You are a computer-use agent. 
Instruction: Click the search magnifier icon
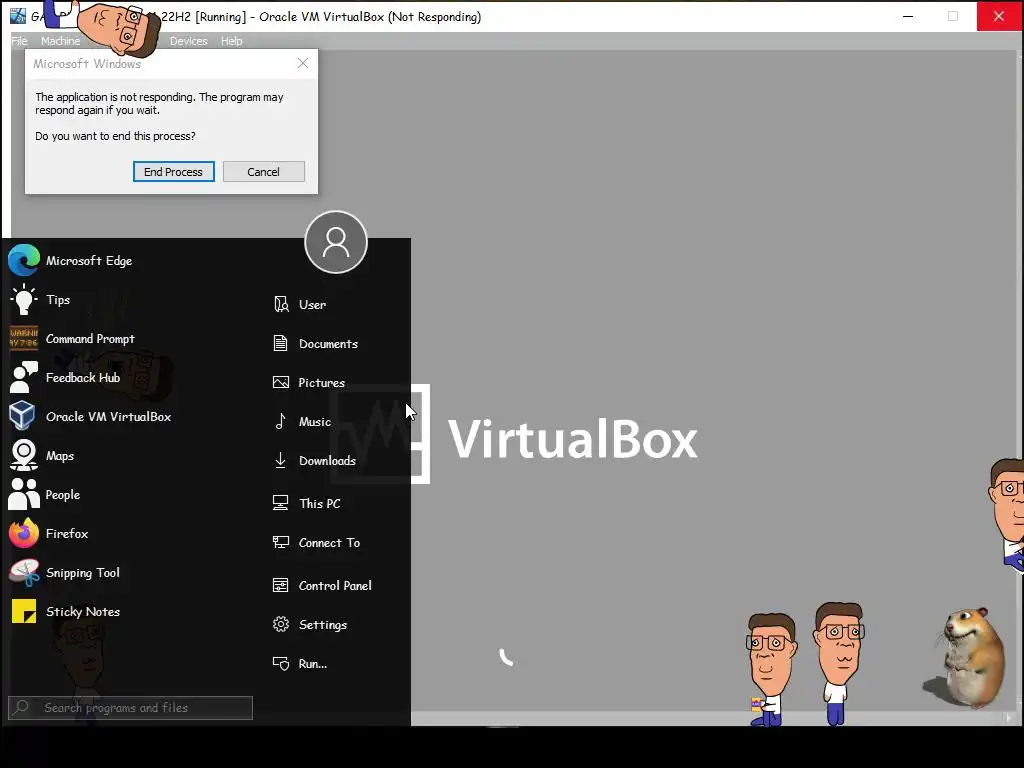[x=21, y=707]
